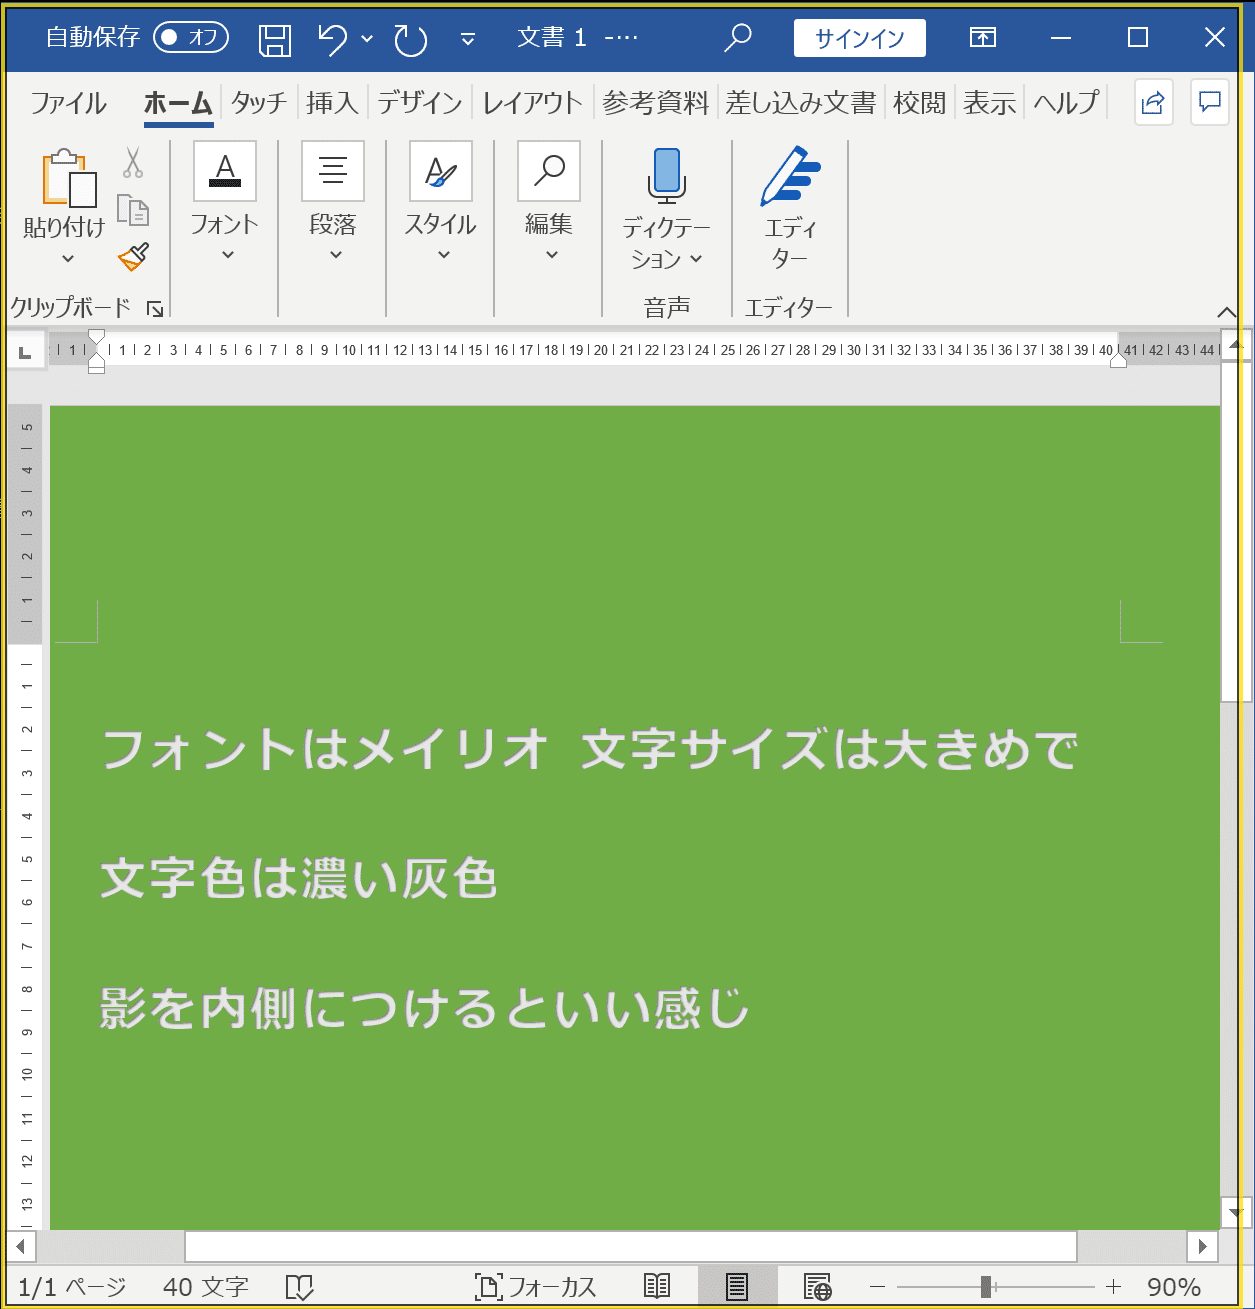This screenshot has height=1309, width=1255.
Task: Click the Save floppy disk icon
Action: tap(275, 39)
